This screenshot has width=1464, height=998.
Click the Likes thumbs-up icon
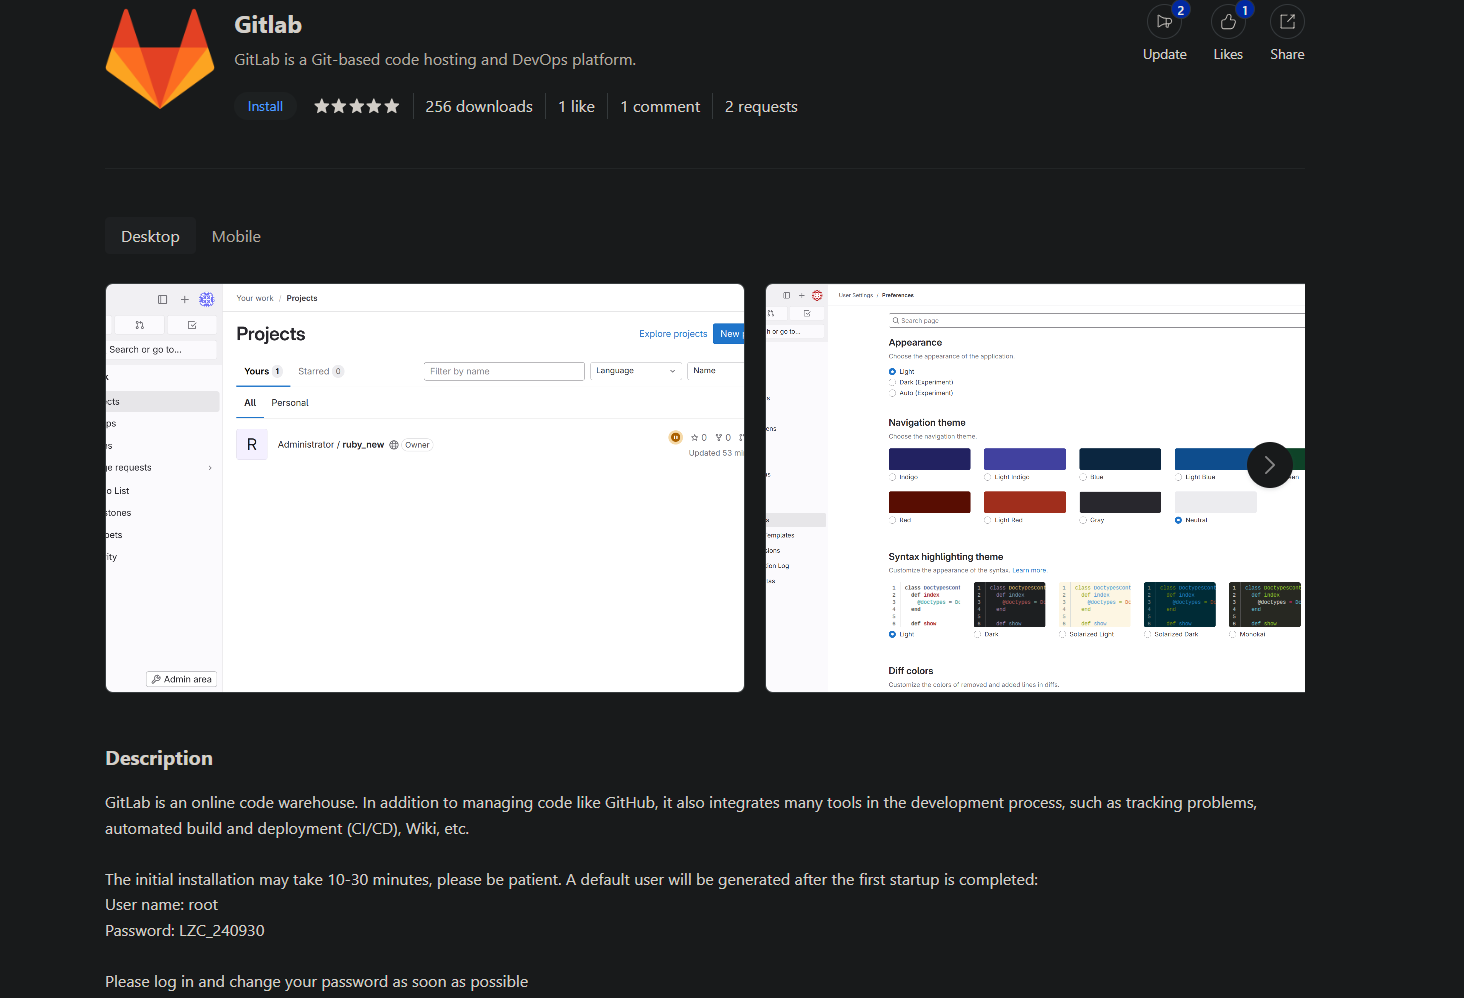tap(1228, 22)
